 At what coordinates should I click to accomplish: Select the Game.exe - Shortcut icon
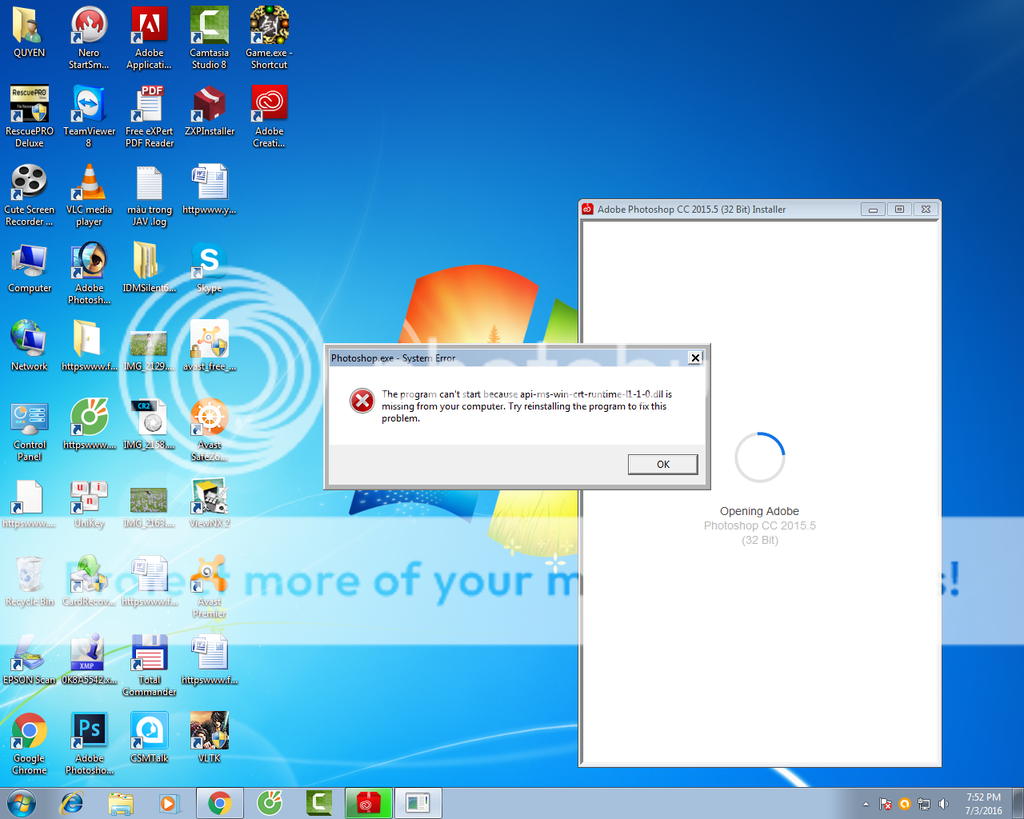click(x=269, y=38)
